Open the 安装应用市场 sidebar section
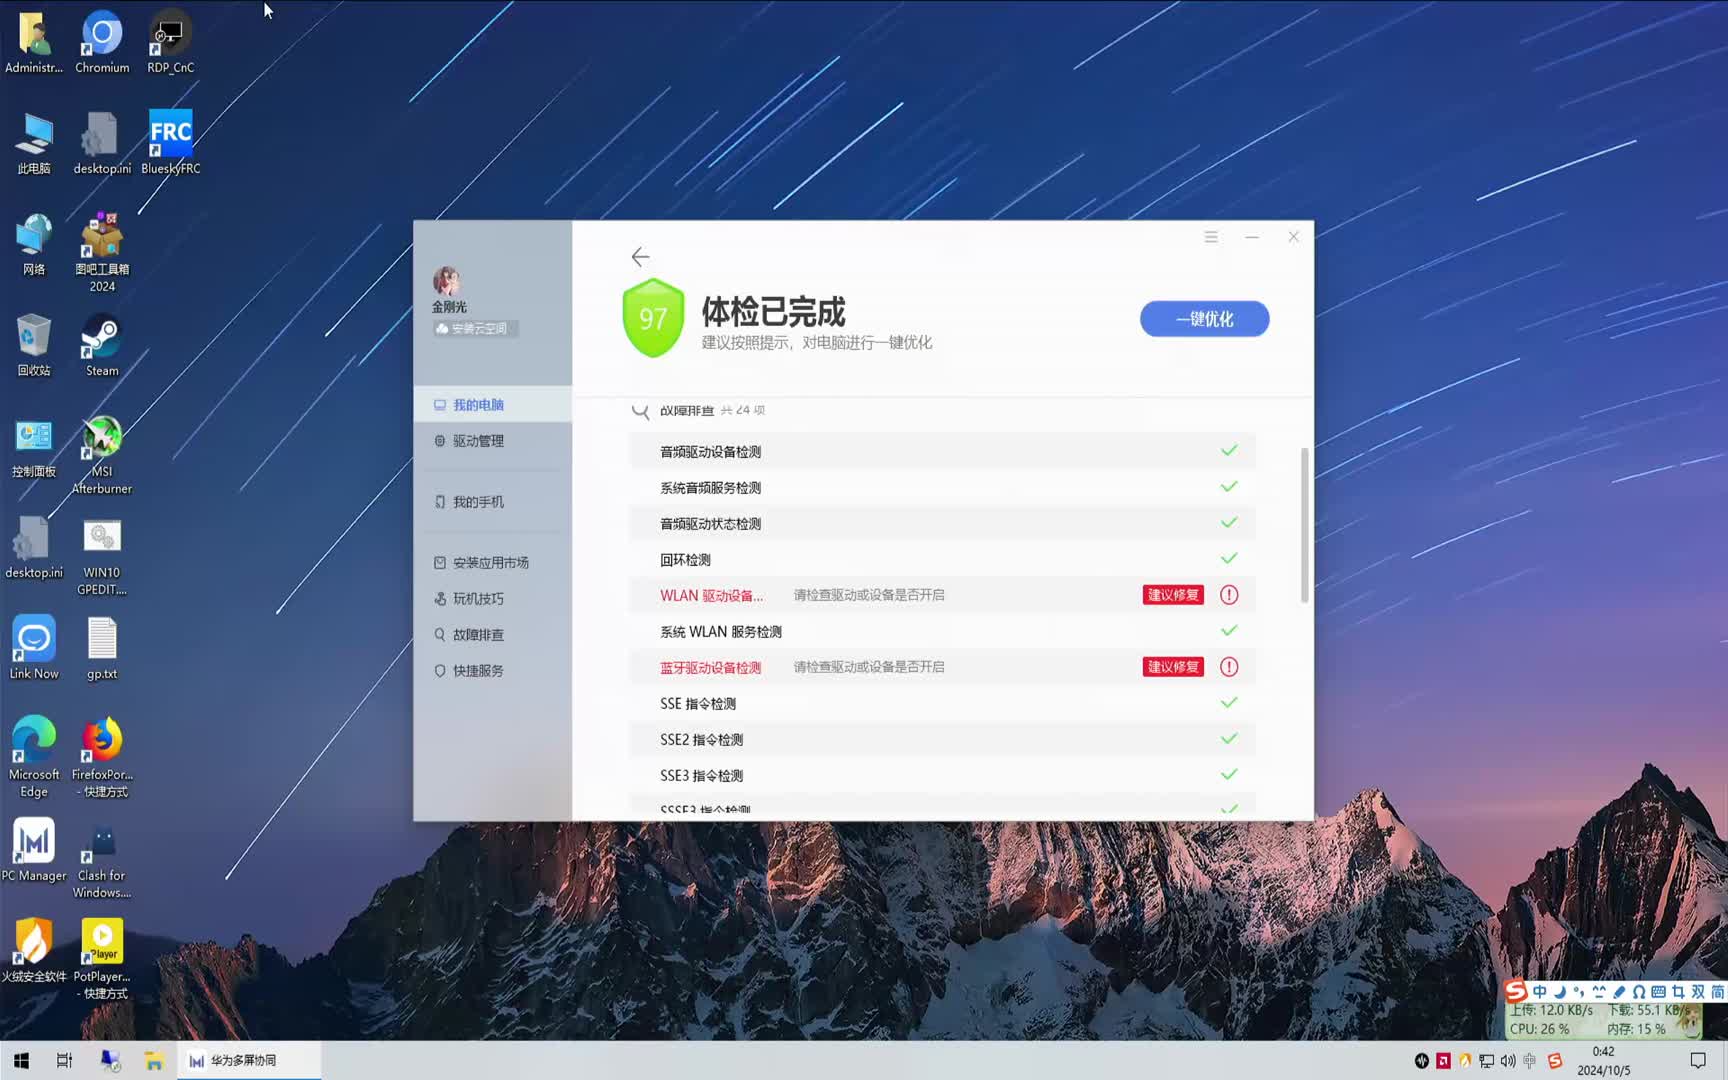The height and width of the screenshot is (1080, 1728). pyautogui.click(x=489, y=562)
